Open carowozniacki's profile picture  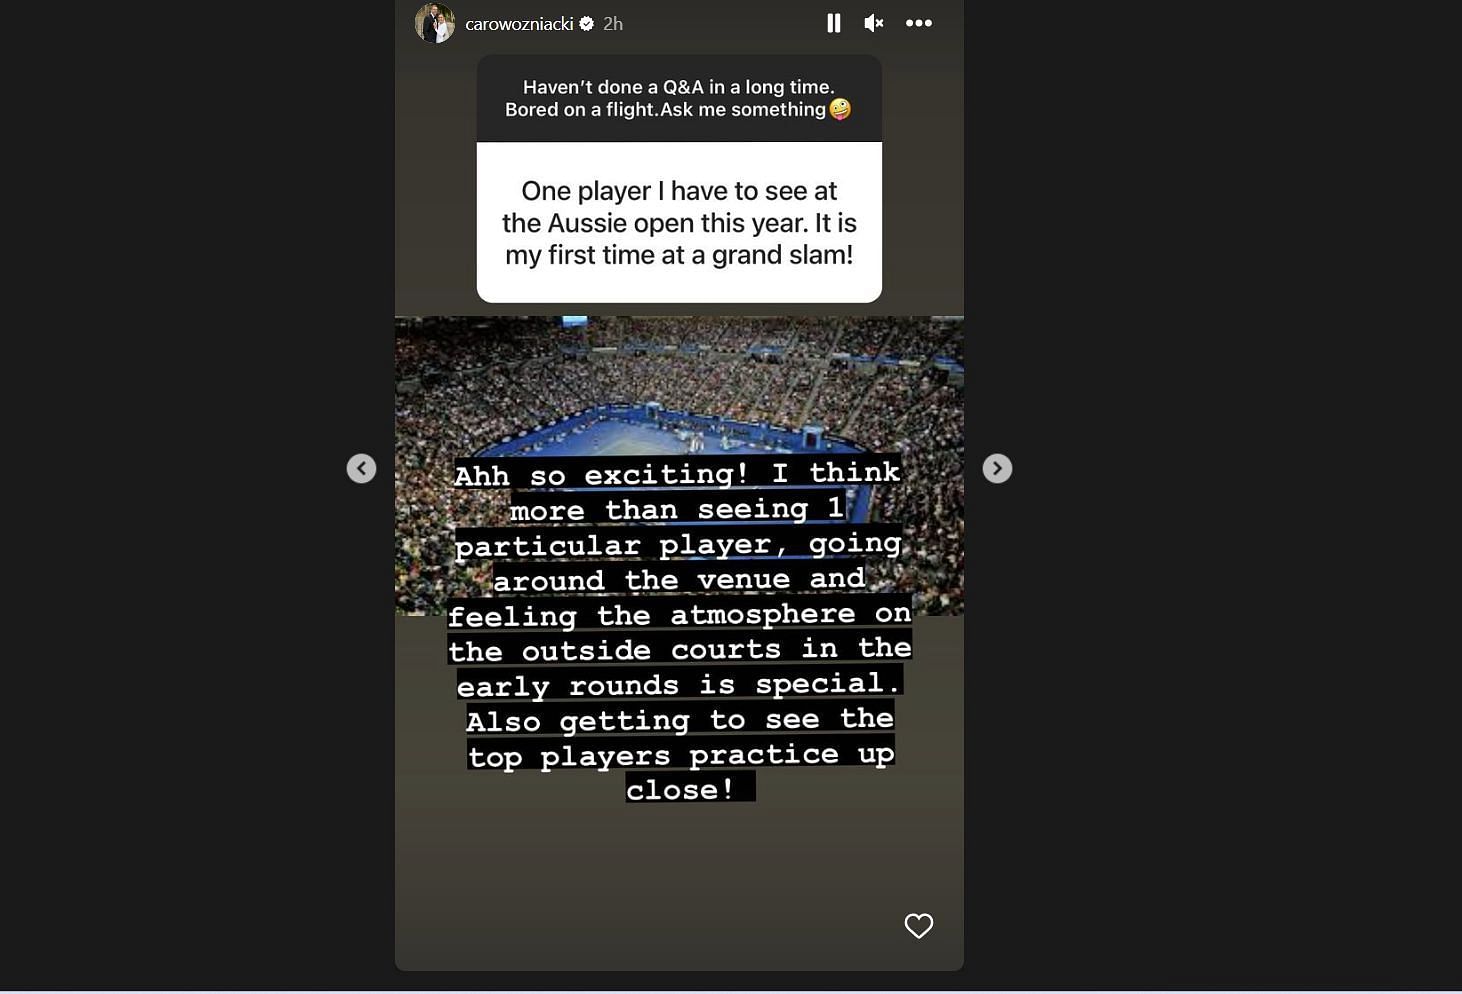pos(435,23)
